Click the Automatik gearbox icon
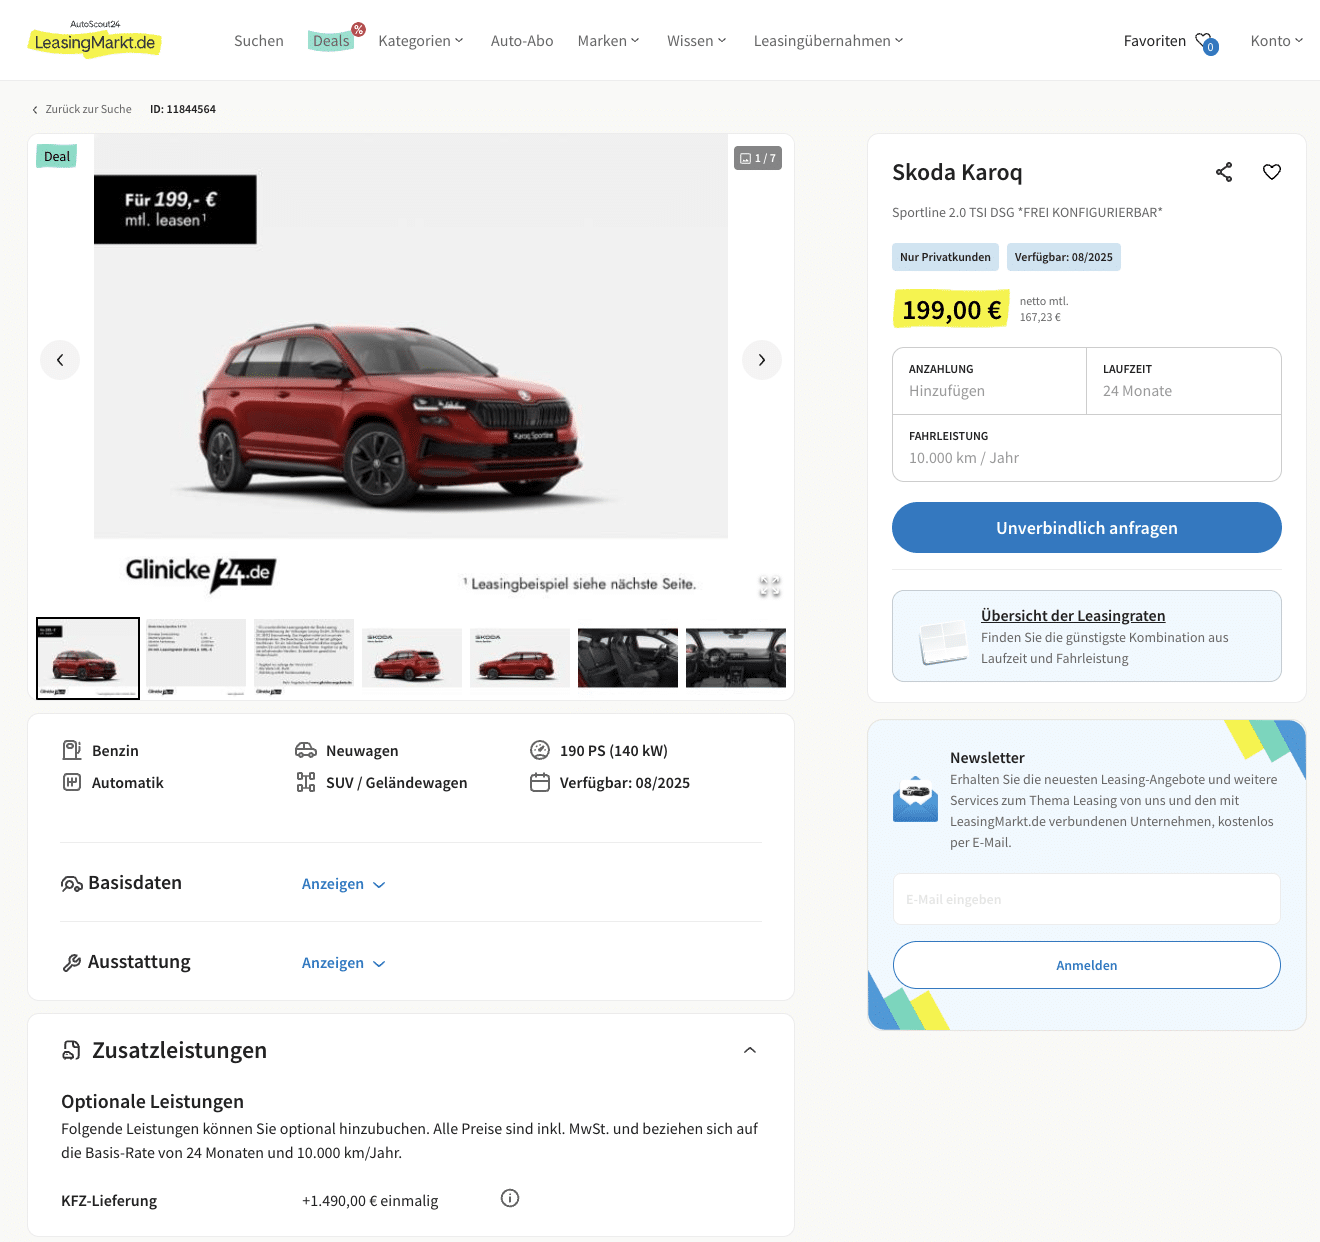 tap(72, 782)
